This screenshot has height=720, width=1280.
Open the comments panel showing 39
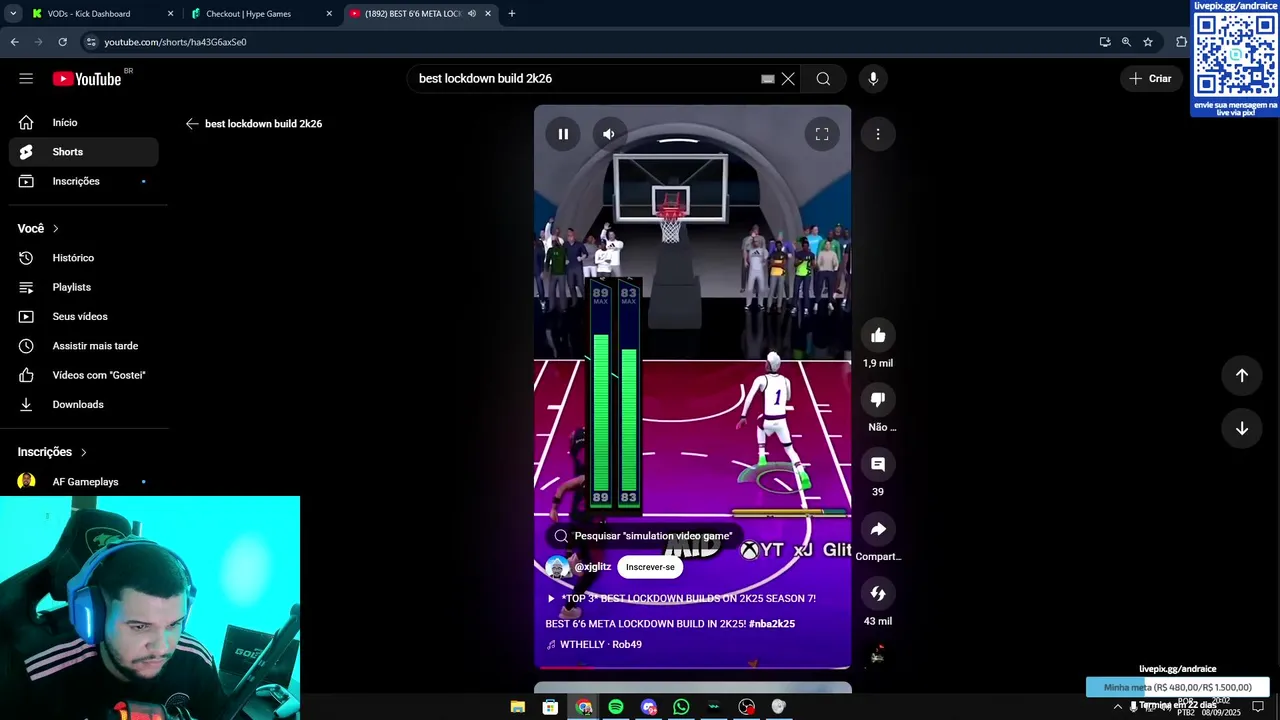878,464
